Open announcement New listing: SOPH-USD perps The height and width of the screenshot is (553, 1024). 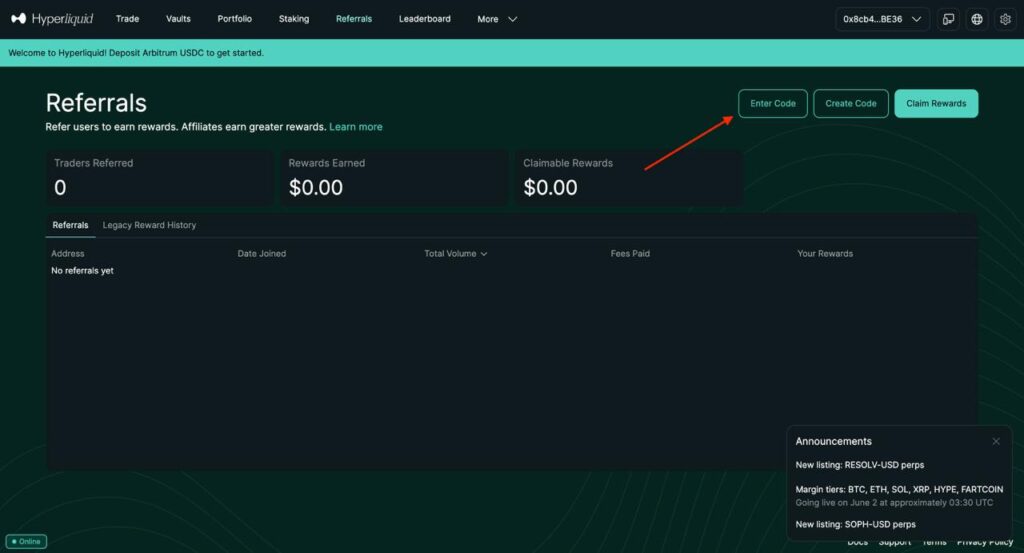tap(856, 524)
